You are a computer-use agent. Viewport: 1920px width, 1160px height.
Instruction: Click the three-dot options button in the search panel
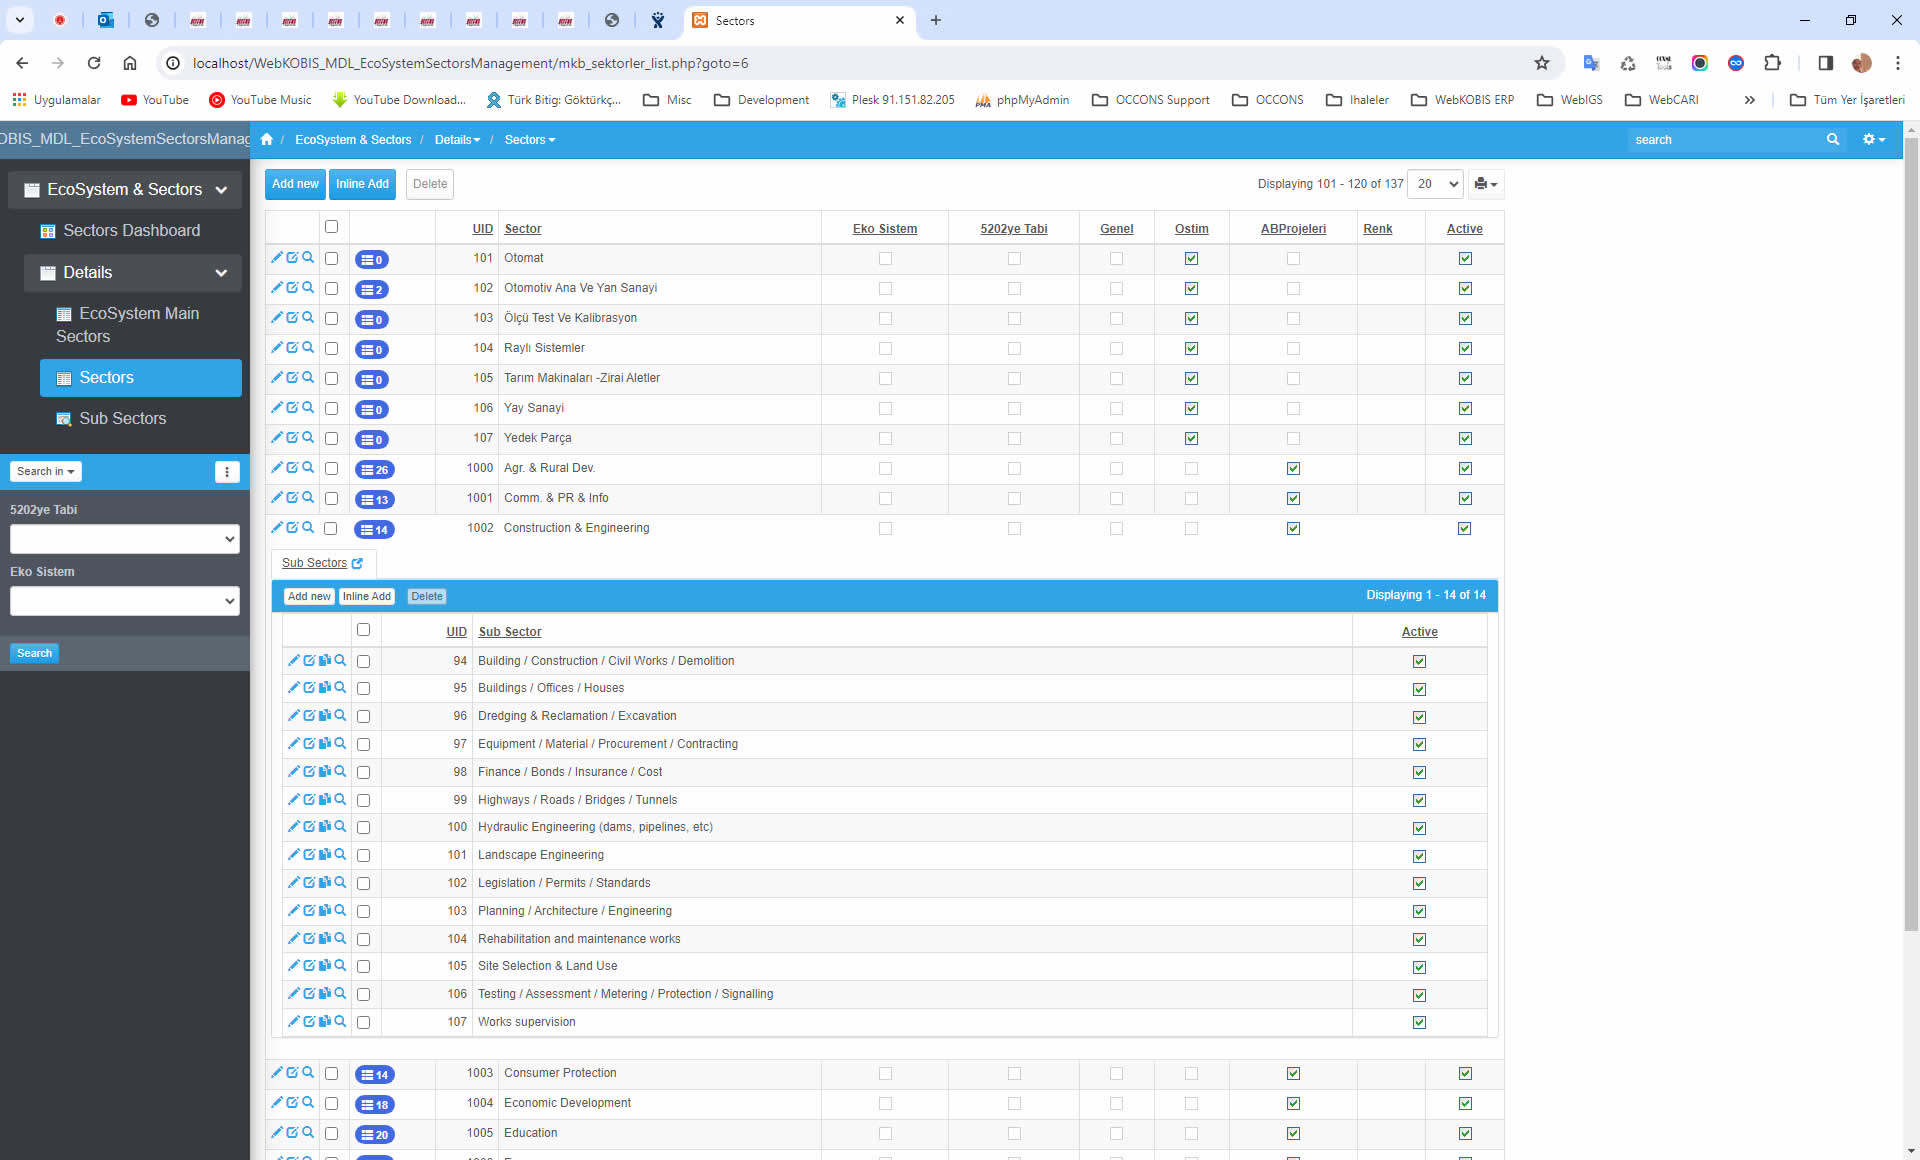click(x=227, y=472)
